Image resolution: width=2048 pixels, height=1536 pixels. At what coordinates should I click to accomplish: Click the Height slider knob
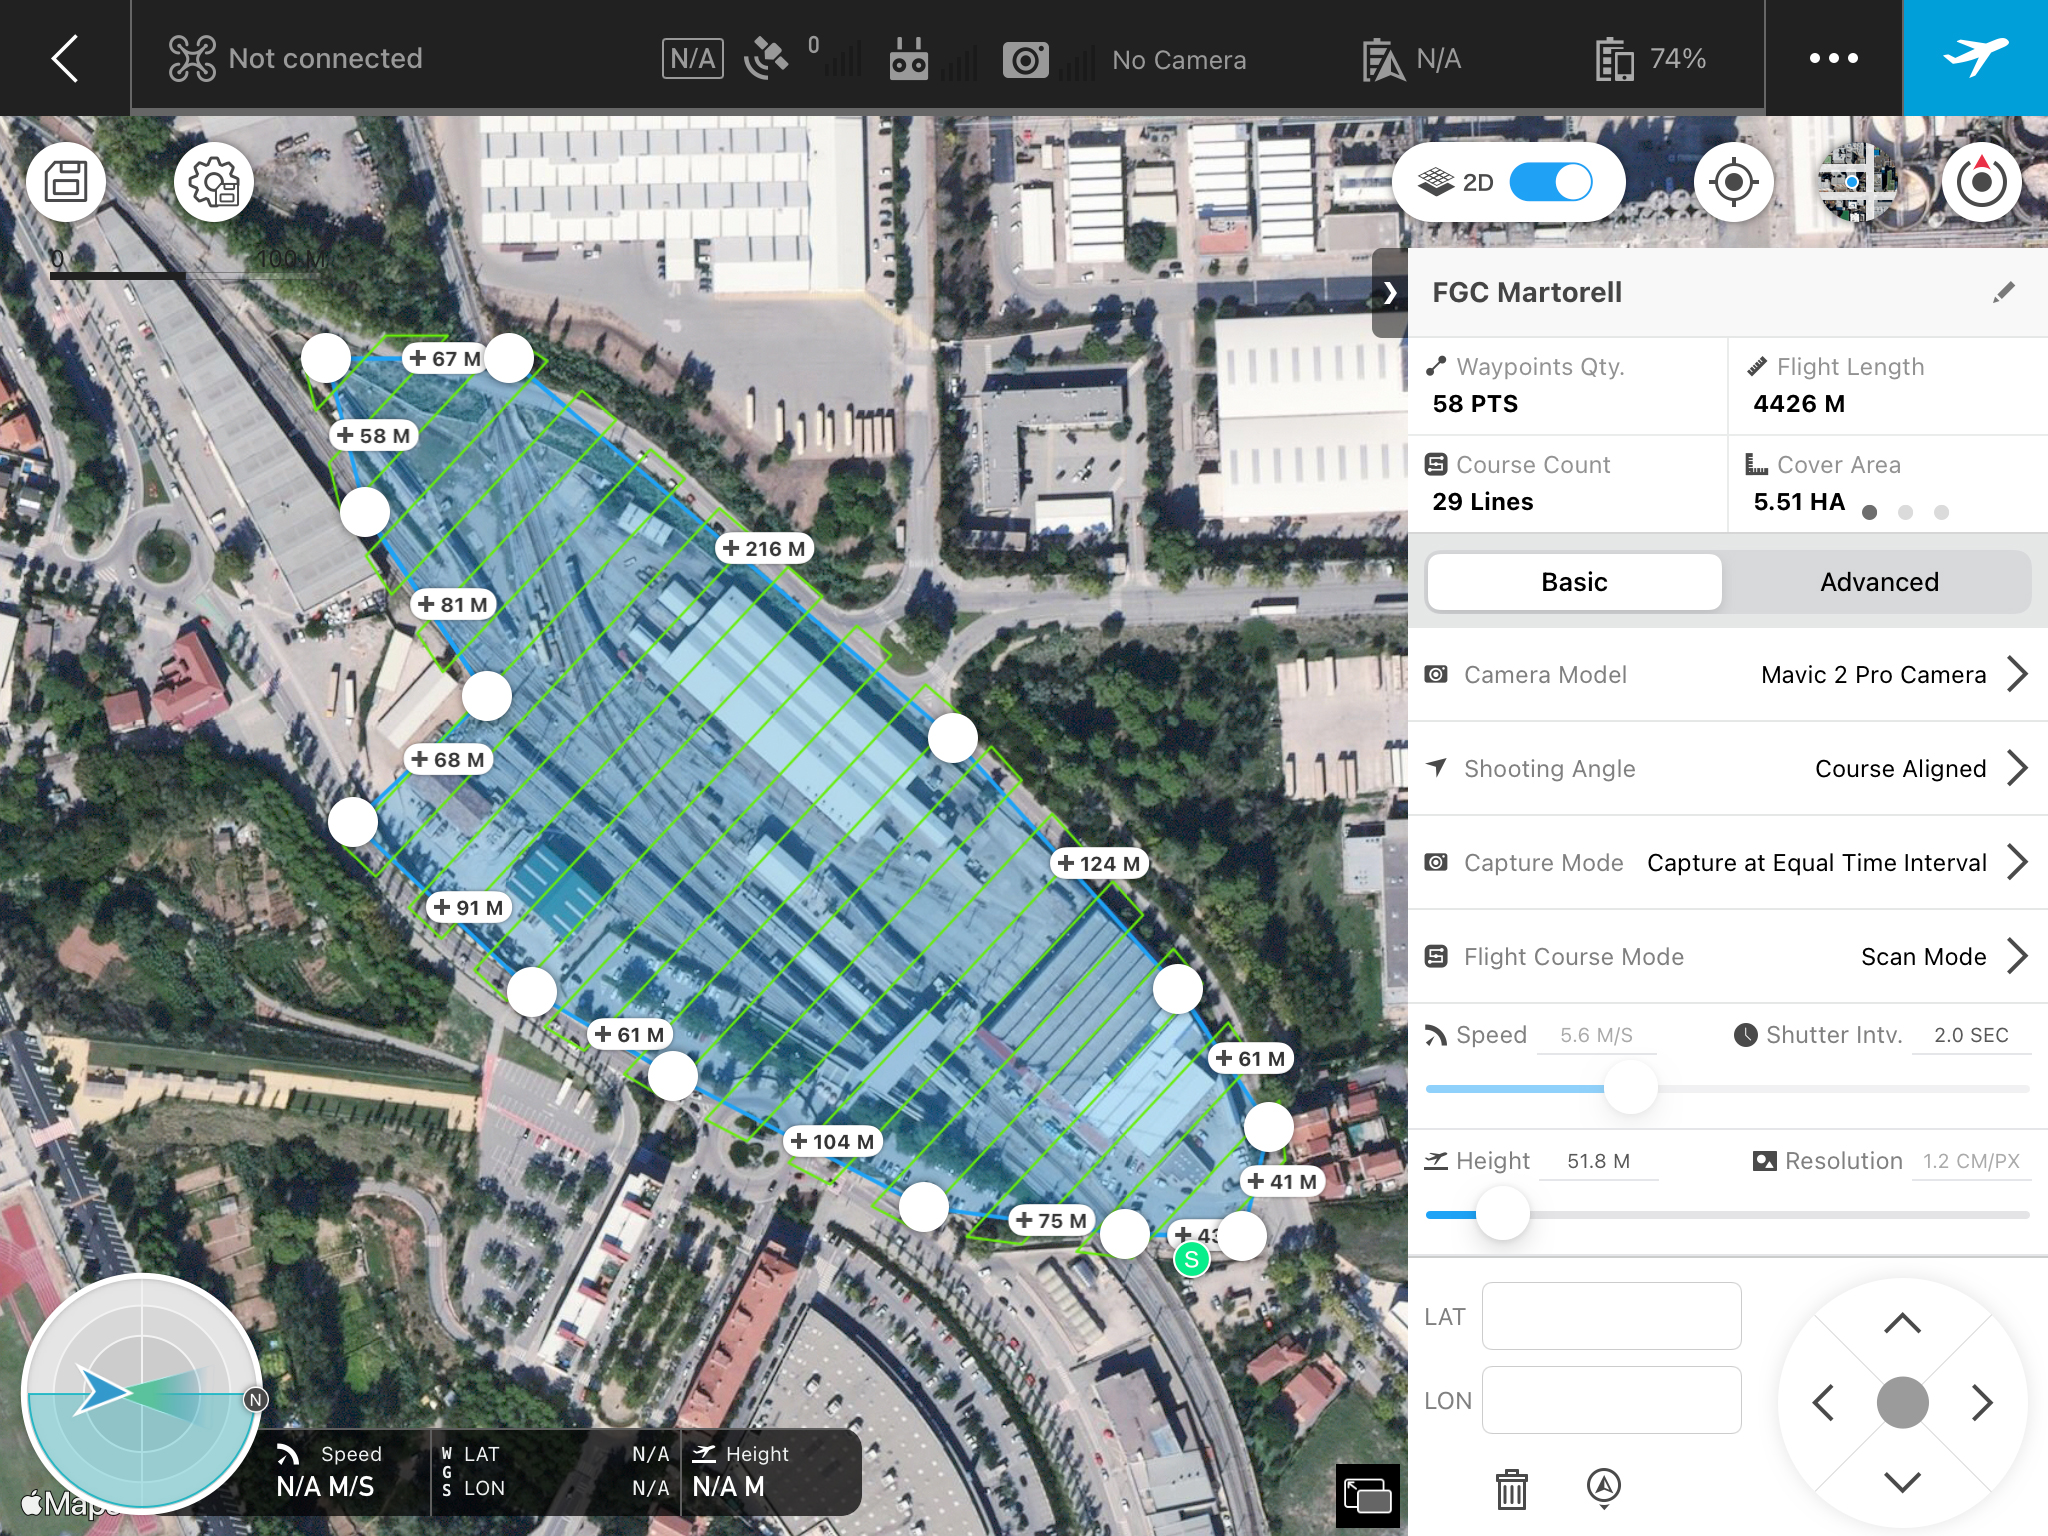pyautogui.click(x=1503, y=1214)
